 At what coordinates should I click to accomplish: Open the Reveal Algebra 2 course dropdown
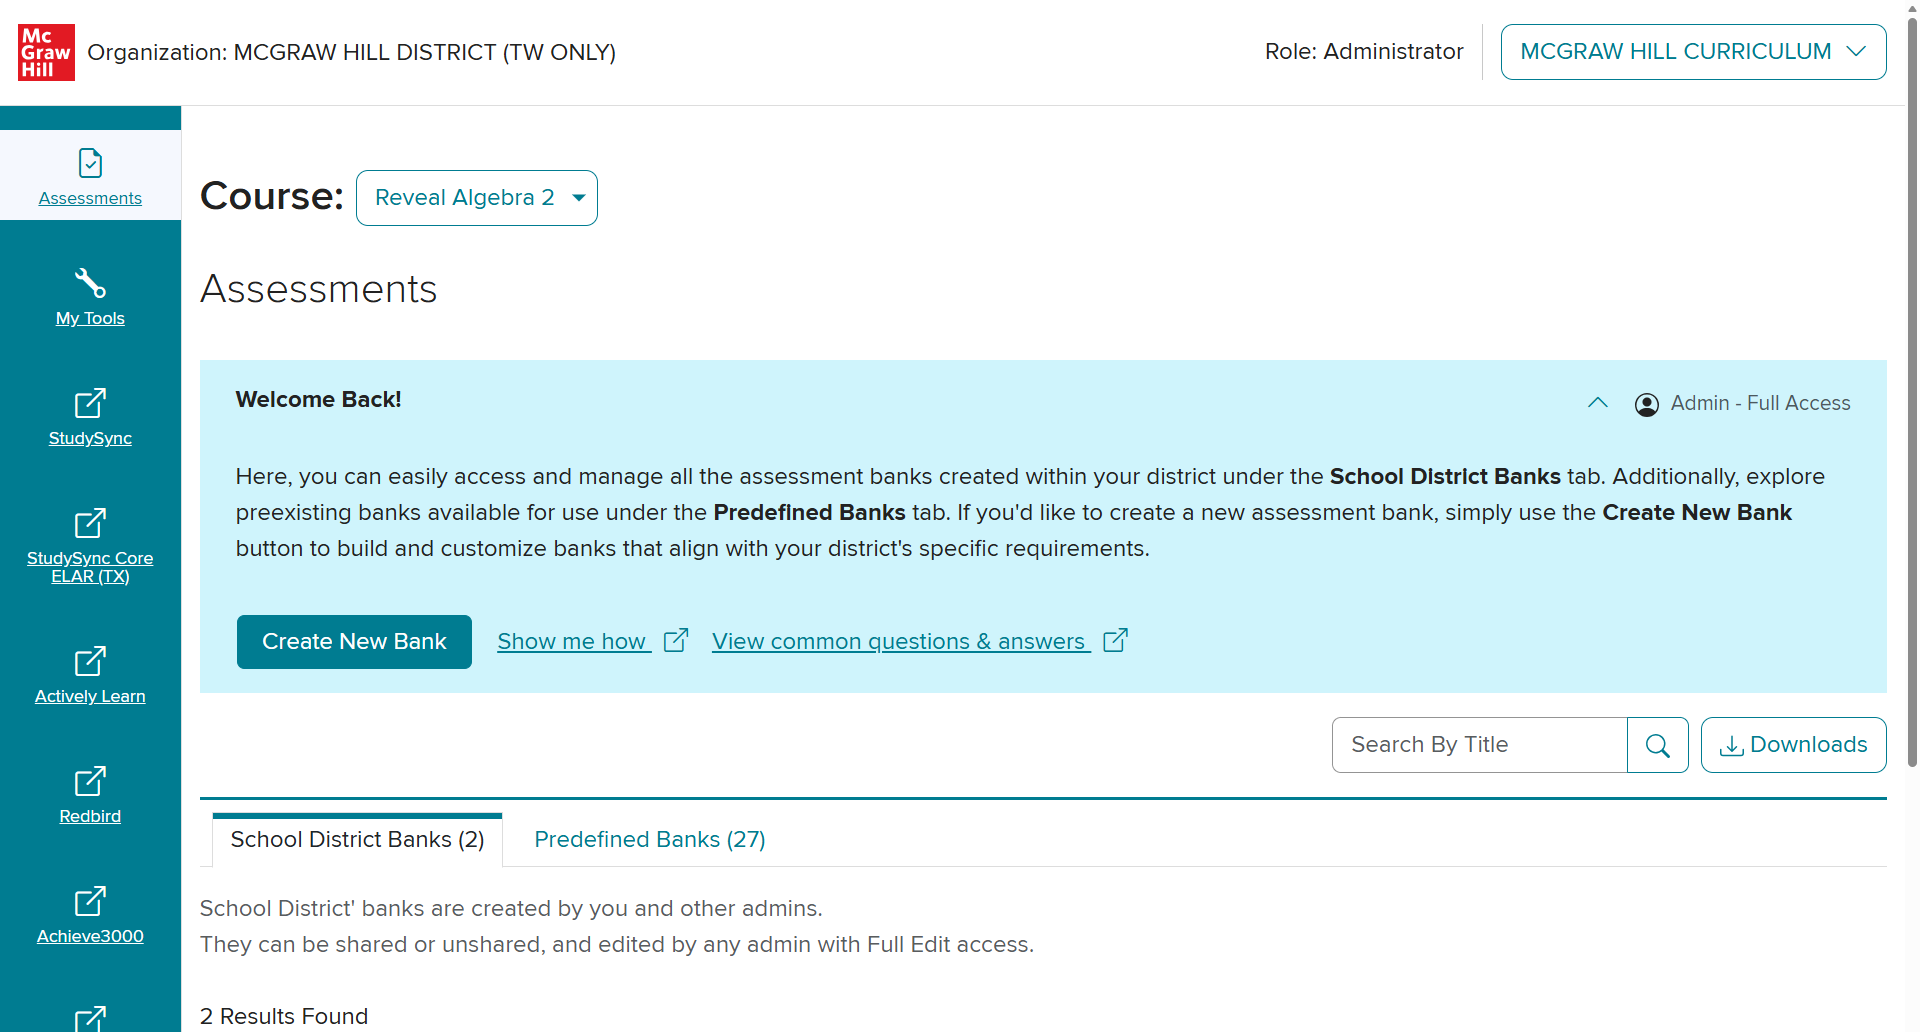tap(477, 198)
